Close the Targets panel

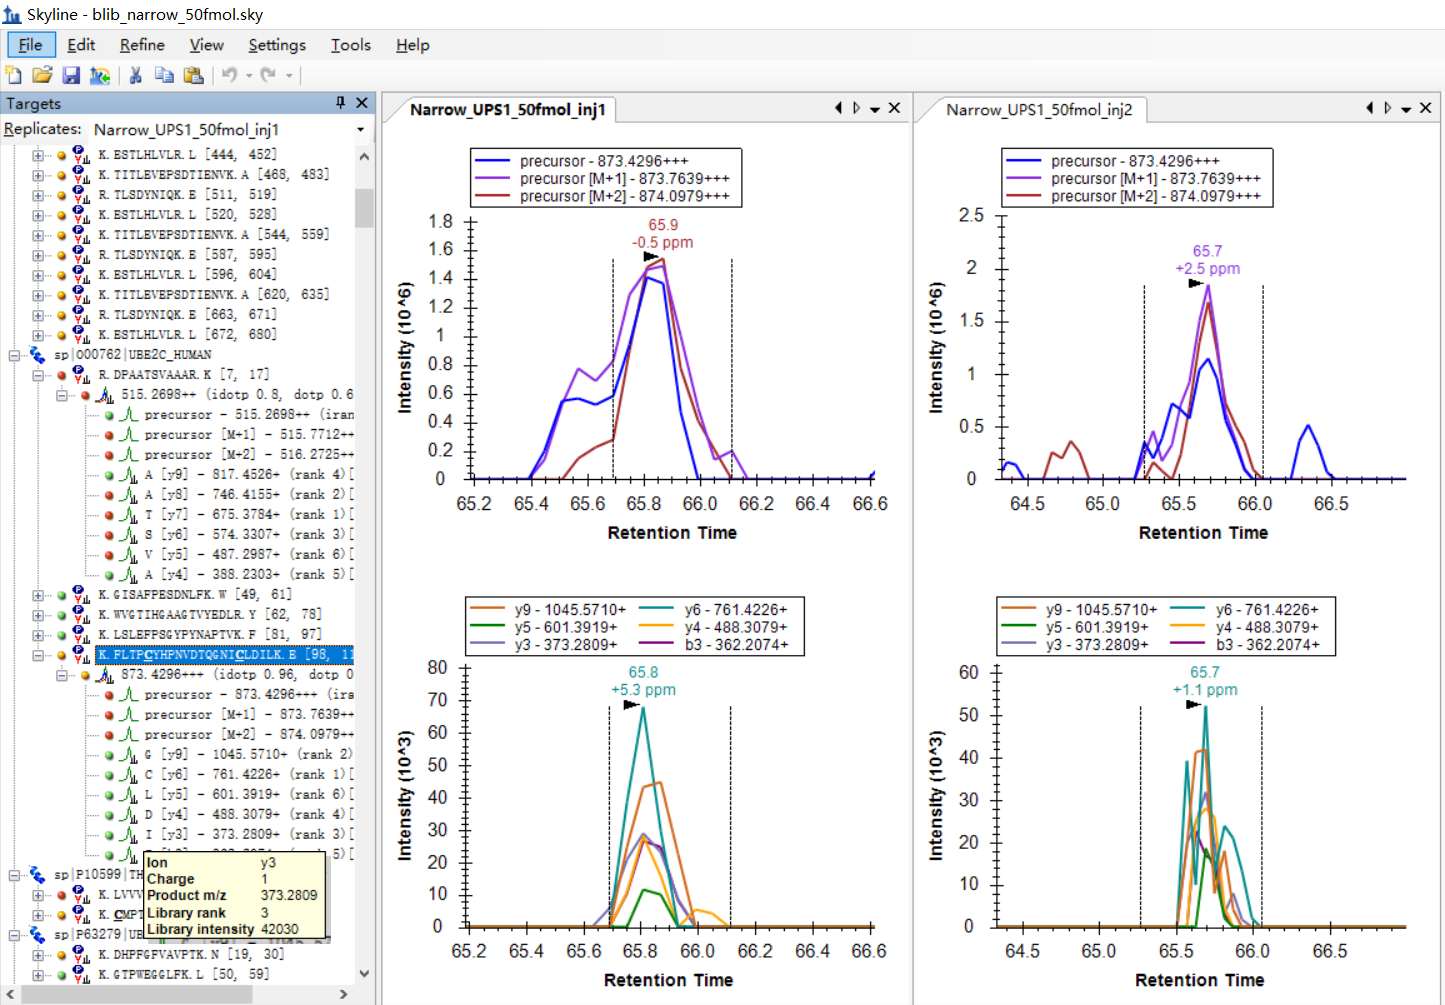(x=362, y=103)
